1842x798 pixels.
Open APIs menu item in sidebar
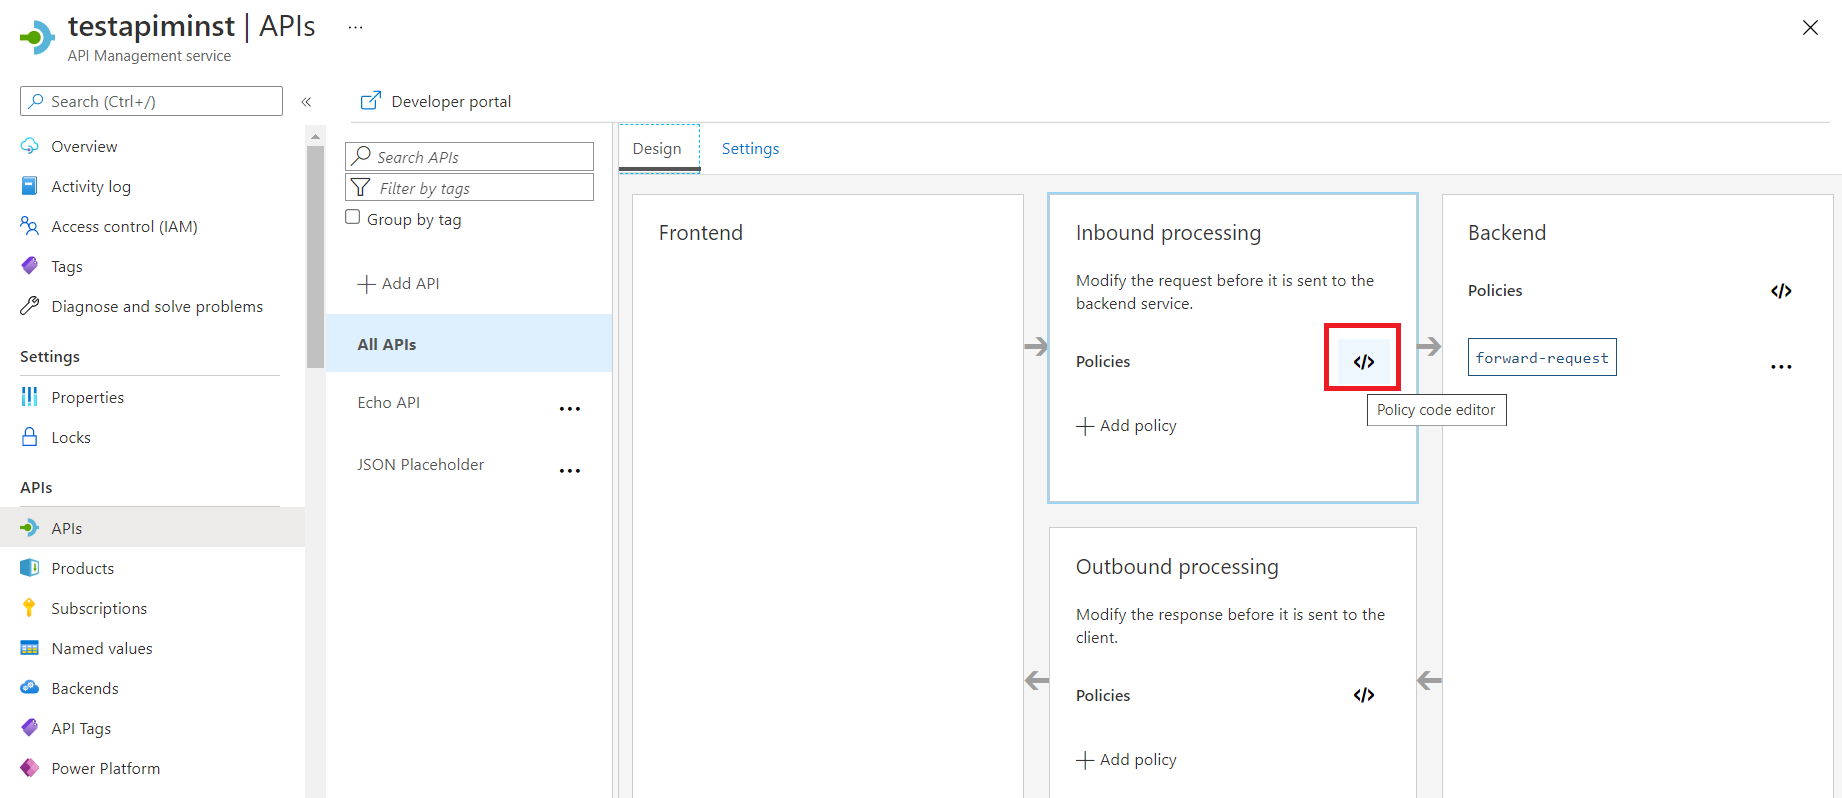coord(152,527)
